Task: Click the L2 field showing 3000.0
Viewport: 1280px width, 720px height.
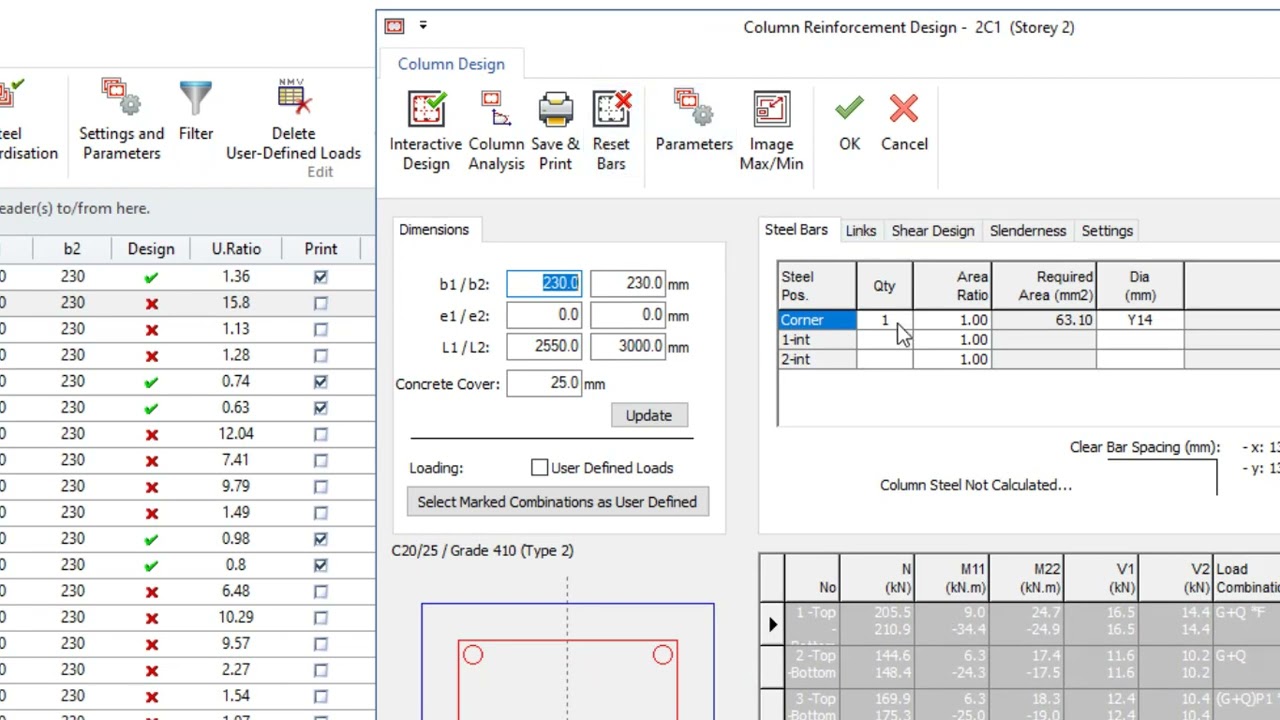Action: (x=628, y=346)
